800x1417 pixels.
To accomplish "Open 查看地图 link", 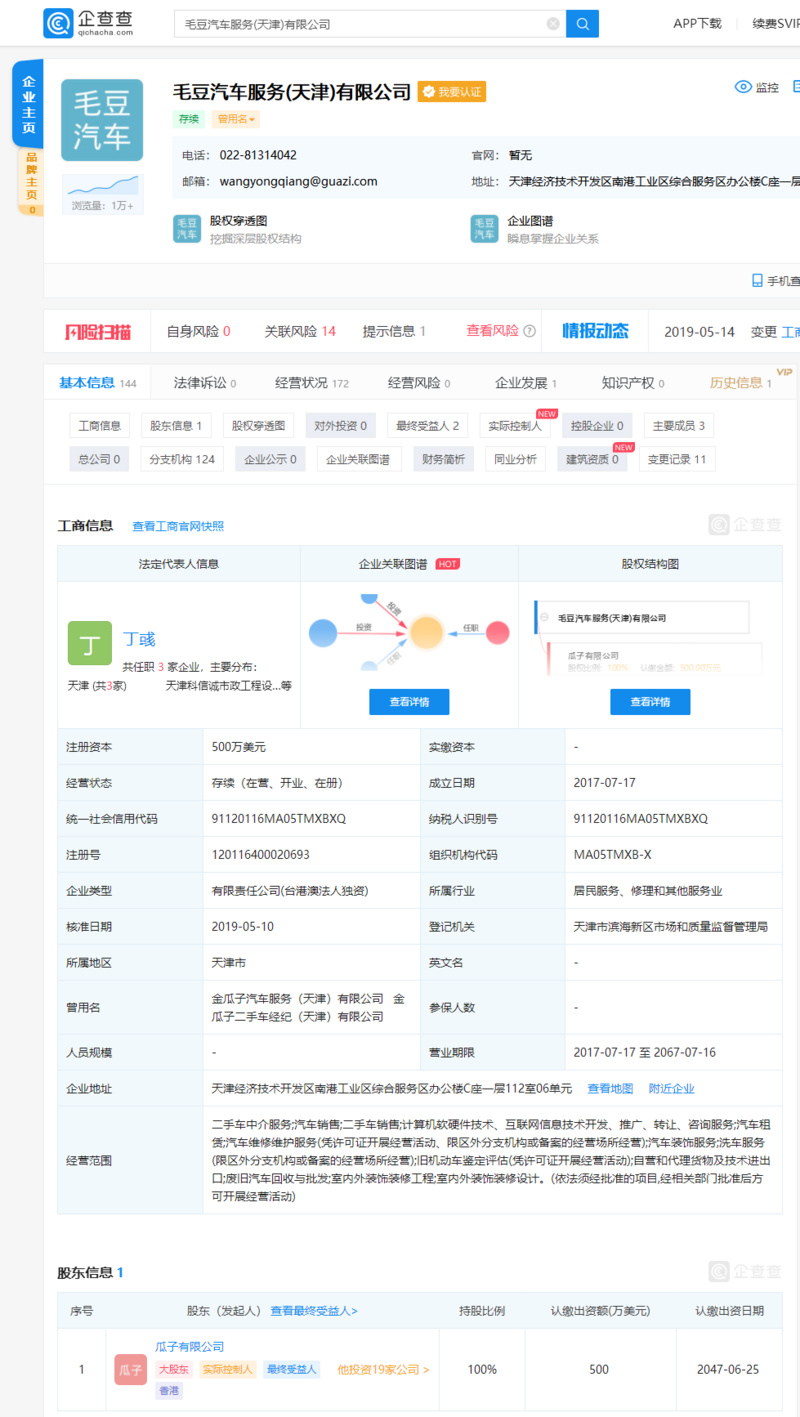I will pyautogui.click(x=610, y=1088).
